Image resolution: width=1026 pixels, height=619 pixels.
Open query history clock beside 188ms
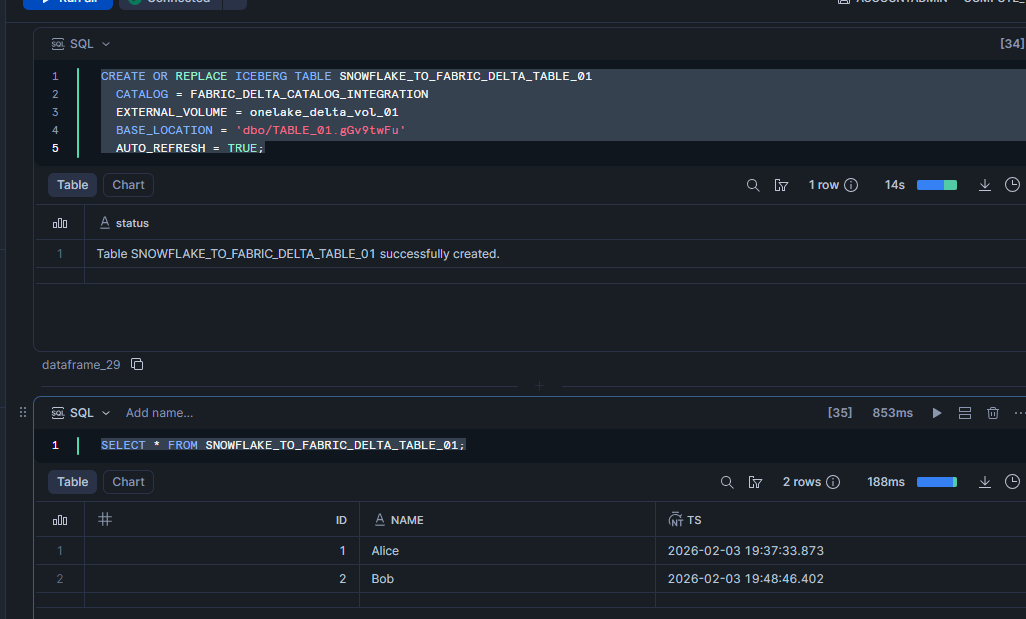point(1012,482)
